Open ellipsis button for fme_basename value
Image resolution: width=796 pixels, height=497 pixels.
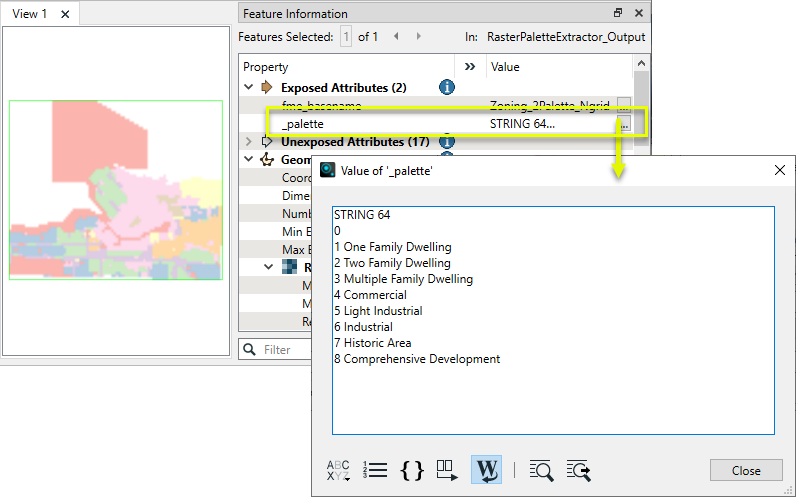pyautogui.click(x=624, y=106)
